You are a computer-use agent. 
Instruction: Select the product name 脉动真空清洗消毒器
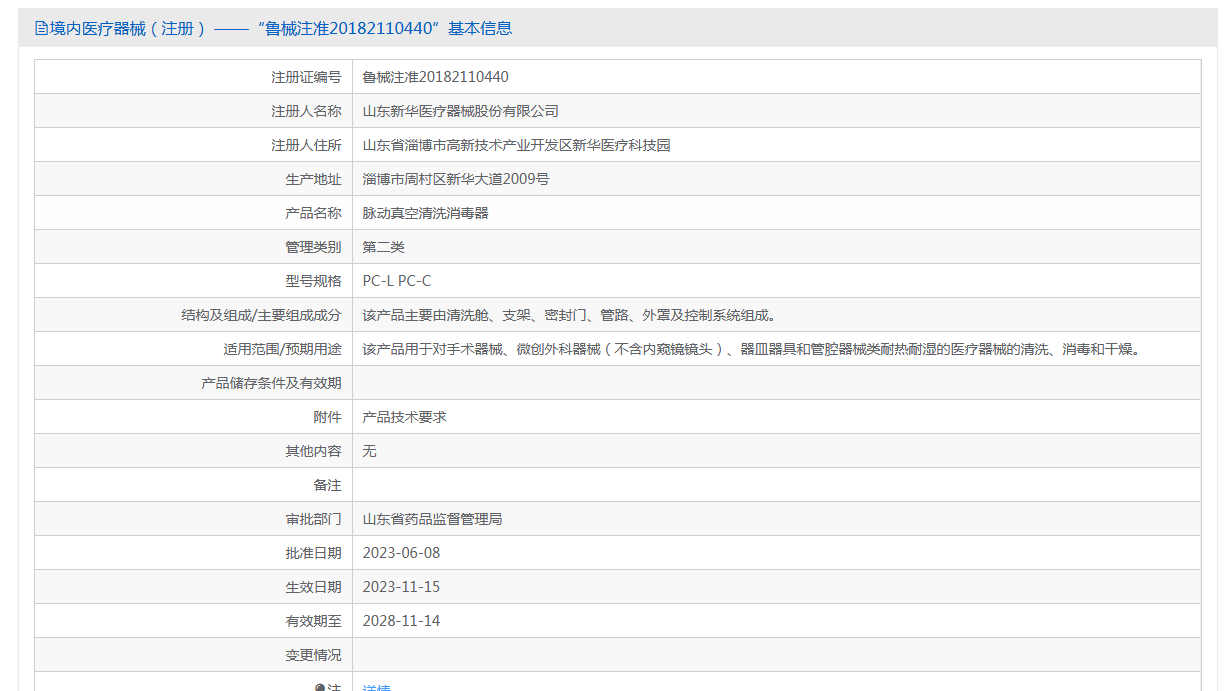pos(425,213)
